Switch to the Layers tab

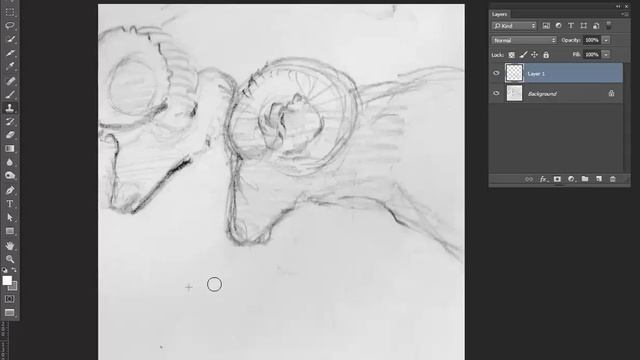click(x=499, y=14)
